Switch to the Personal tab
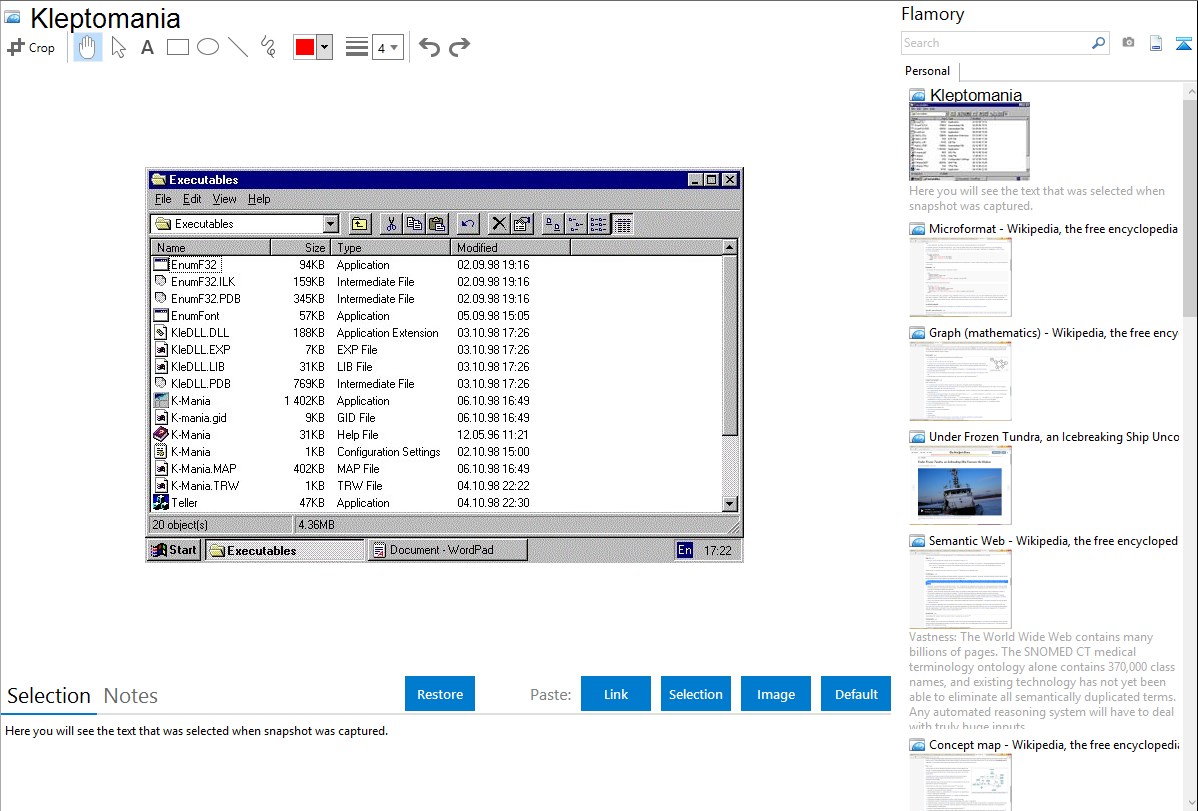The height and width of the screenshot is (811, 1198). 928,71
